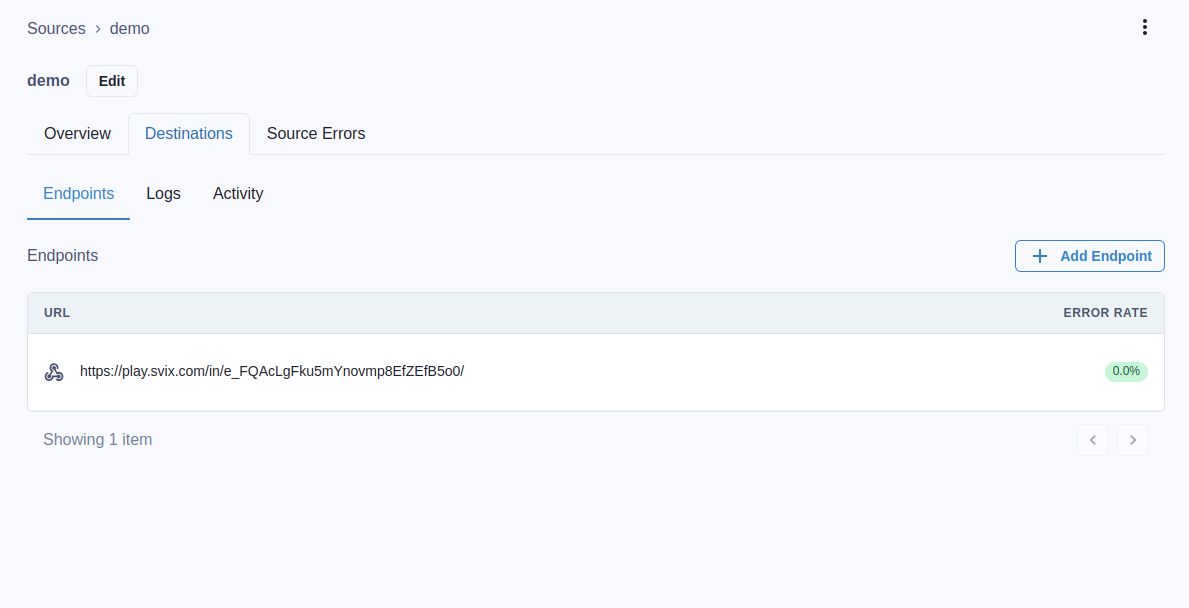Click the webhook icon beside the endpoint URL

[x=53, y=371]
